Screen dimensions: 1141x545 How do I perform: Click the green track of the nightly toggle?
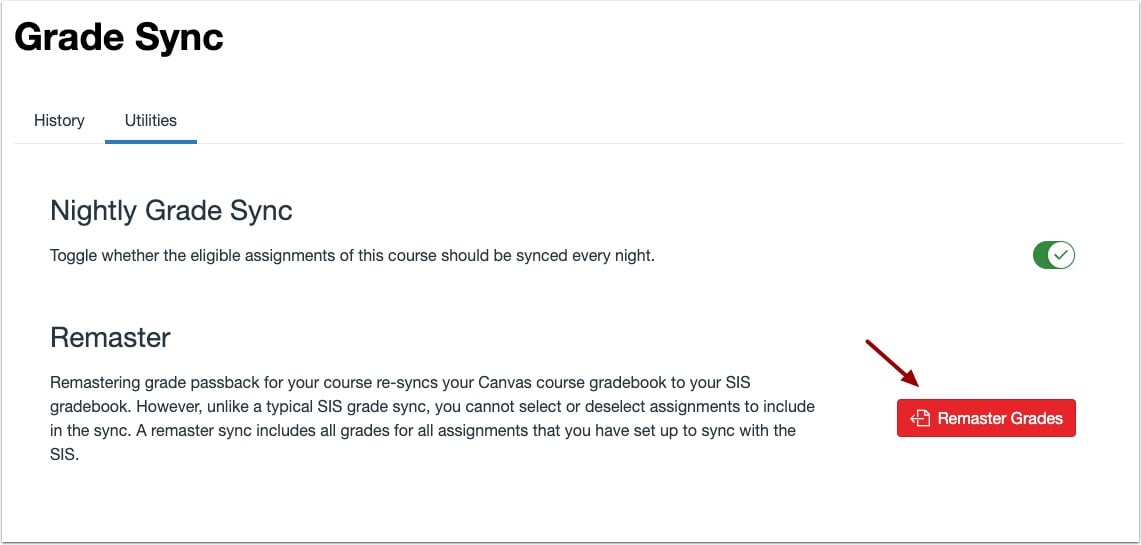(1042, 255)
